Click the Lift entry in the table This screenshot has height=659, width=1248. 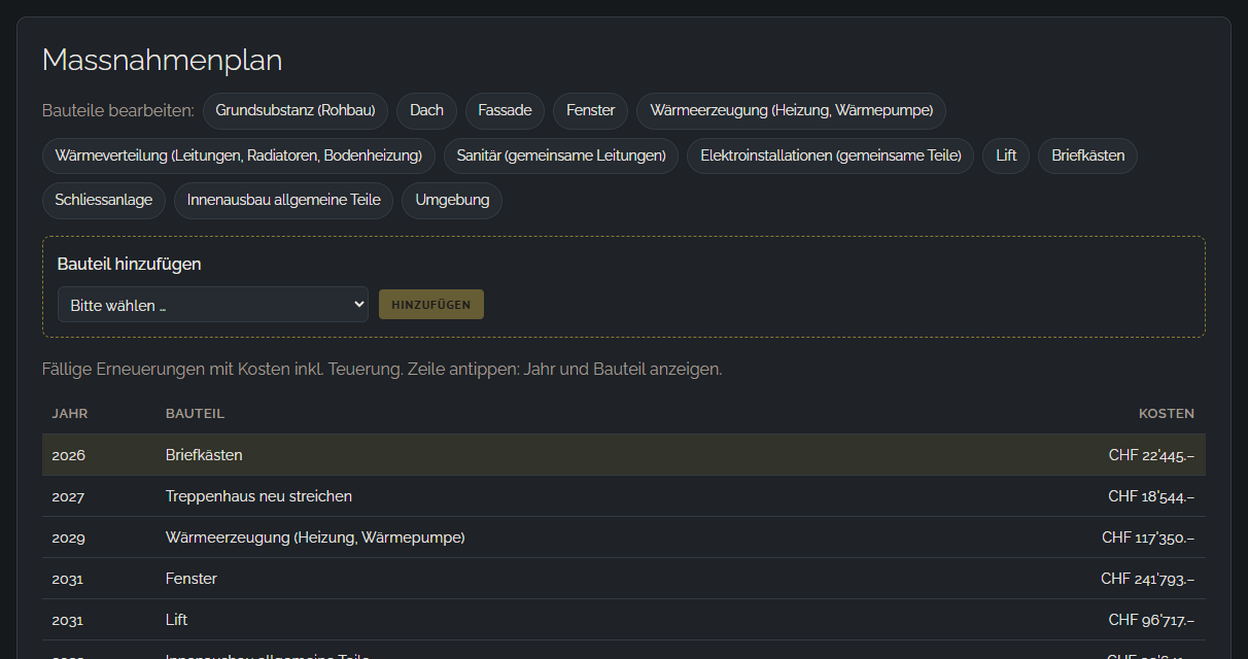tap(624, 620)
